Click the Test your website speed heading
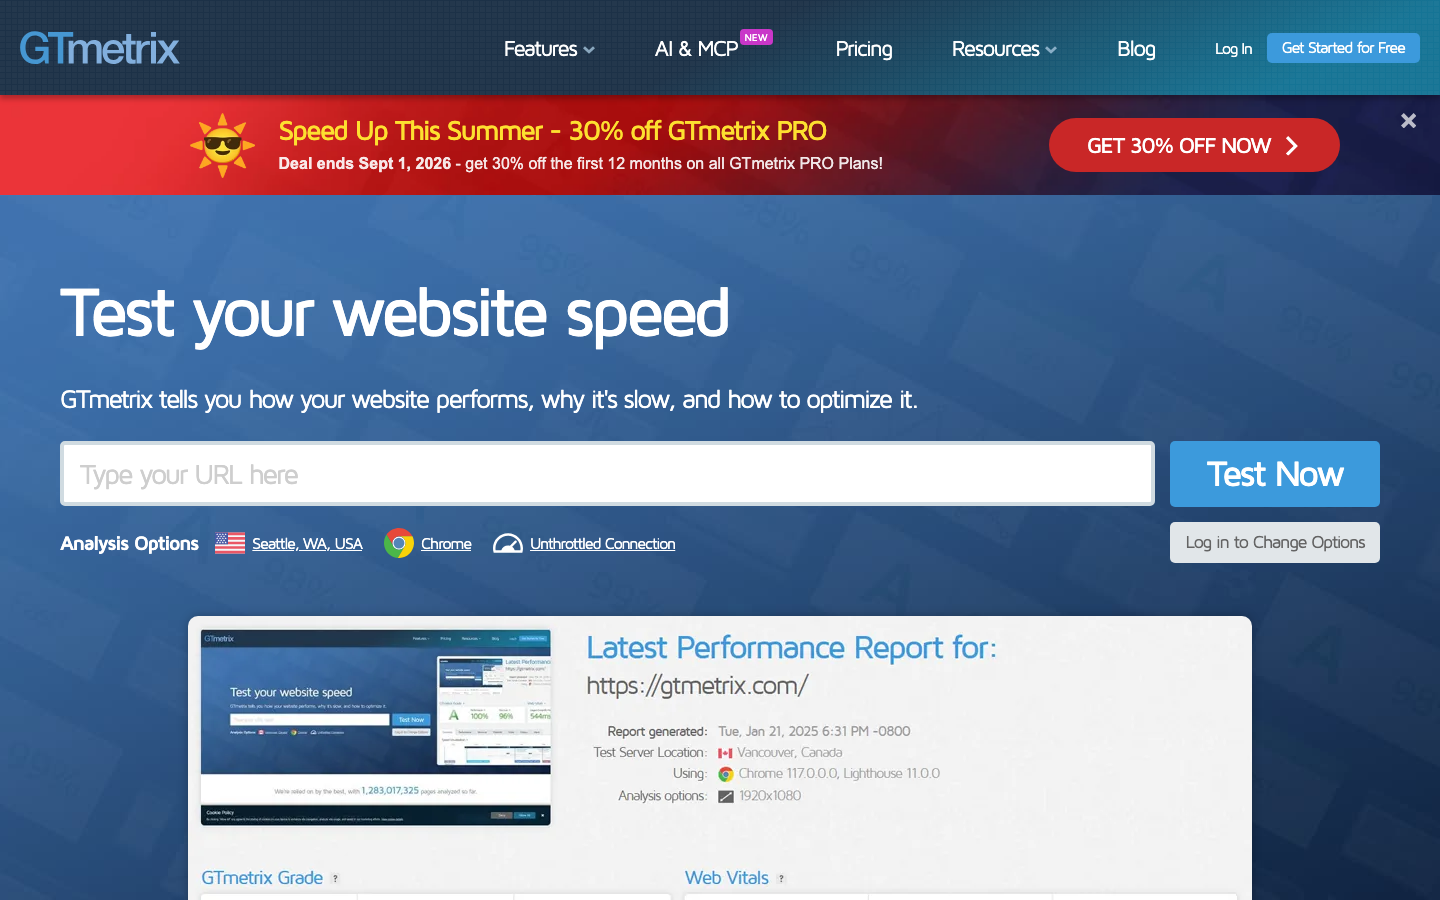 [x=395, y=314]
